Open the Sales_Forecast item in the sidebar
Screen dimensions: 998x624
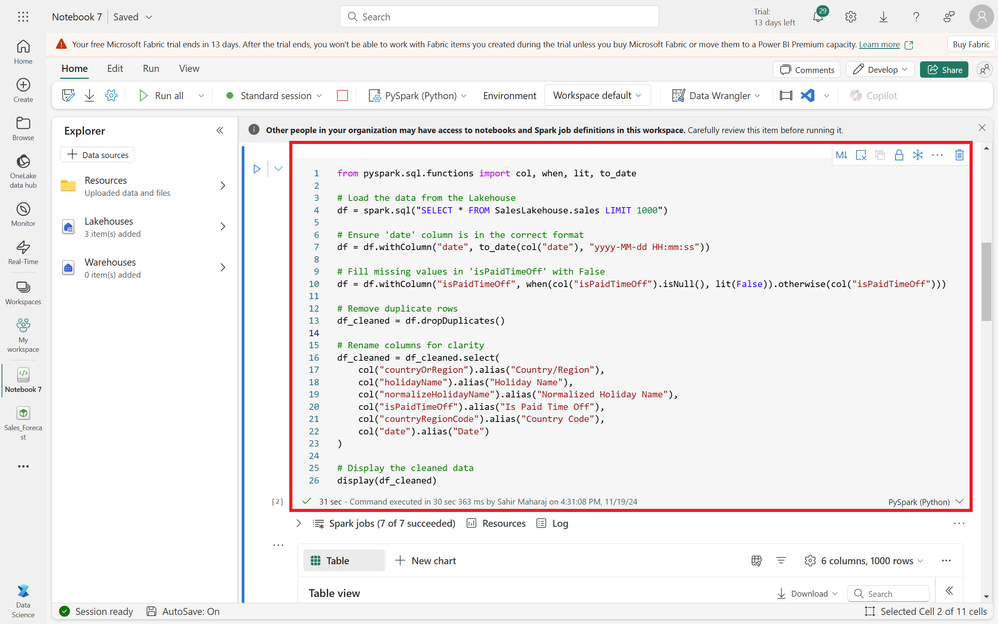click(x=23, y=423)
